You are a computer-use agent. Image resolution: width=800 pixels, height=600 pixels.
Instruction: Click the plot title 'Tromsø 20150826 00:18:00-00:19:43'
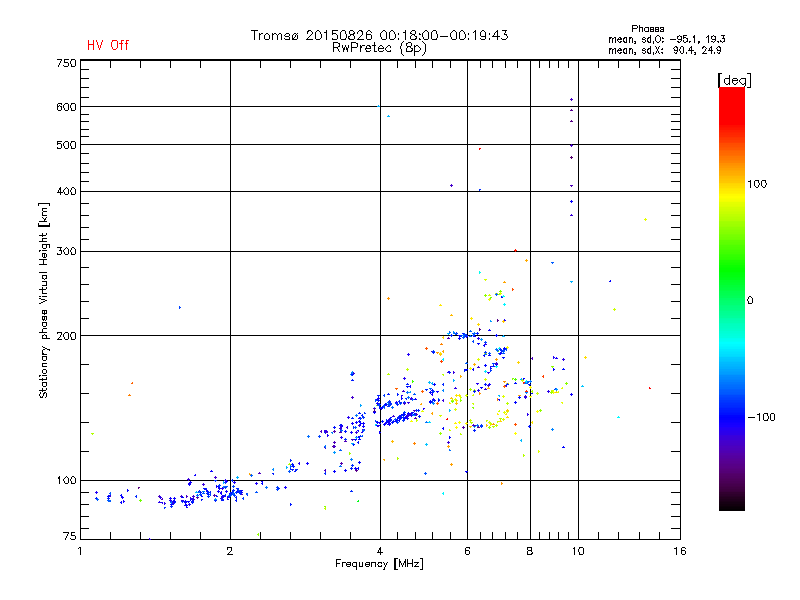coord(379,35)
